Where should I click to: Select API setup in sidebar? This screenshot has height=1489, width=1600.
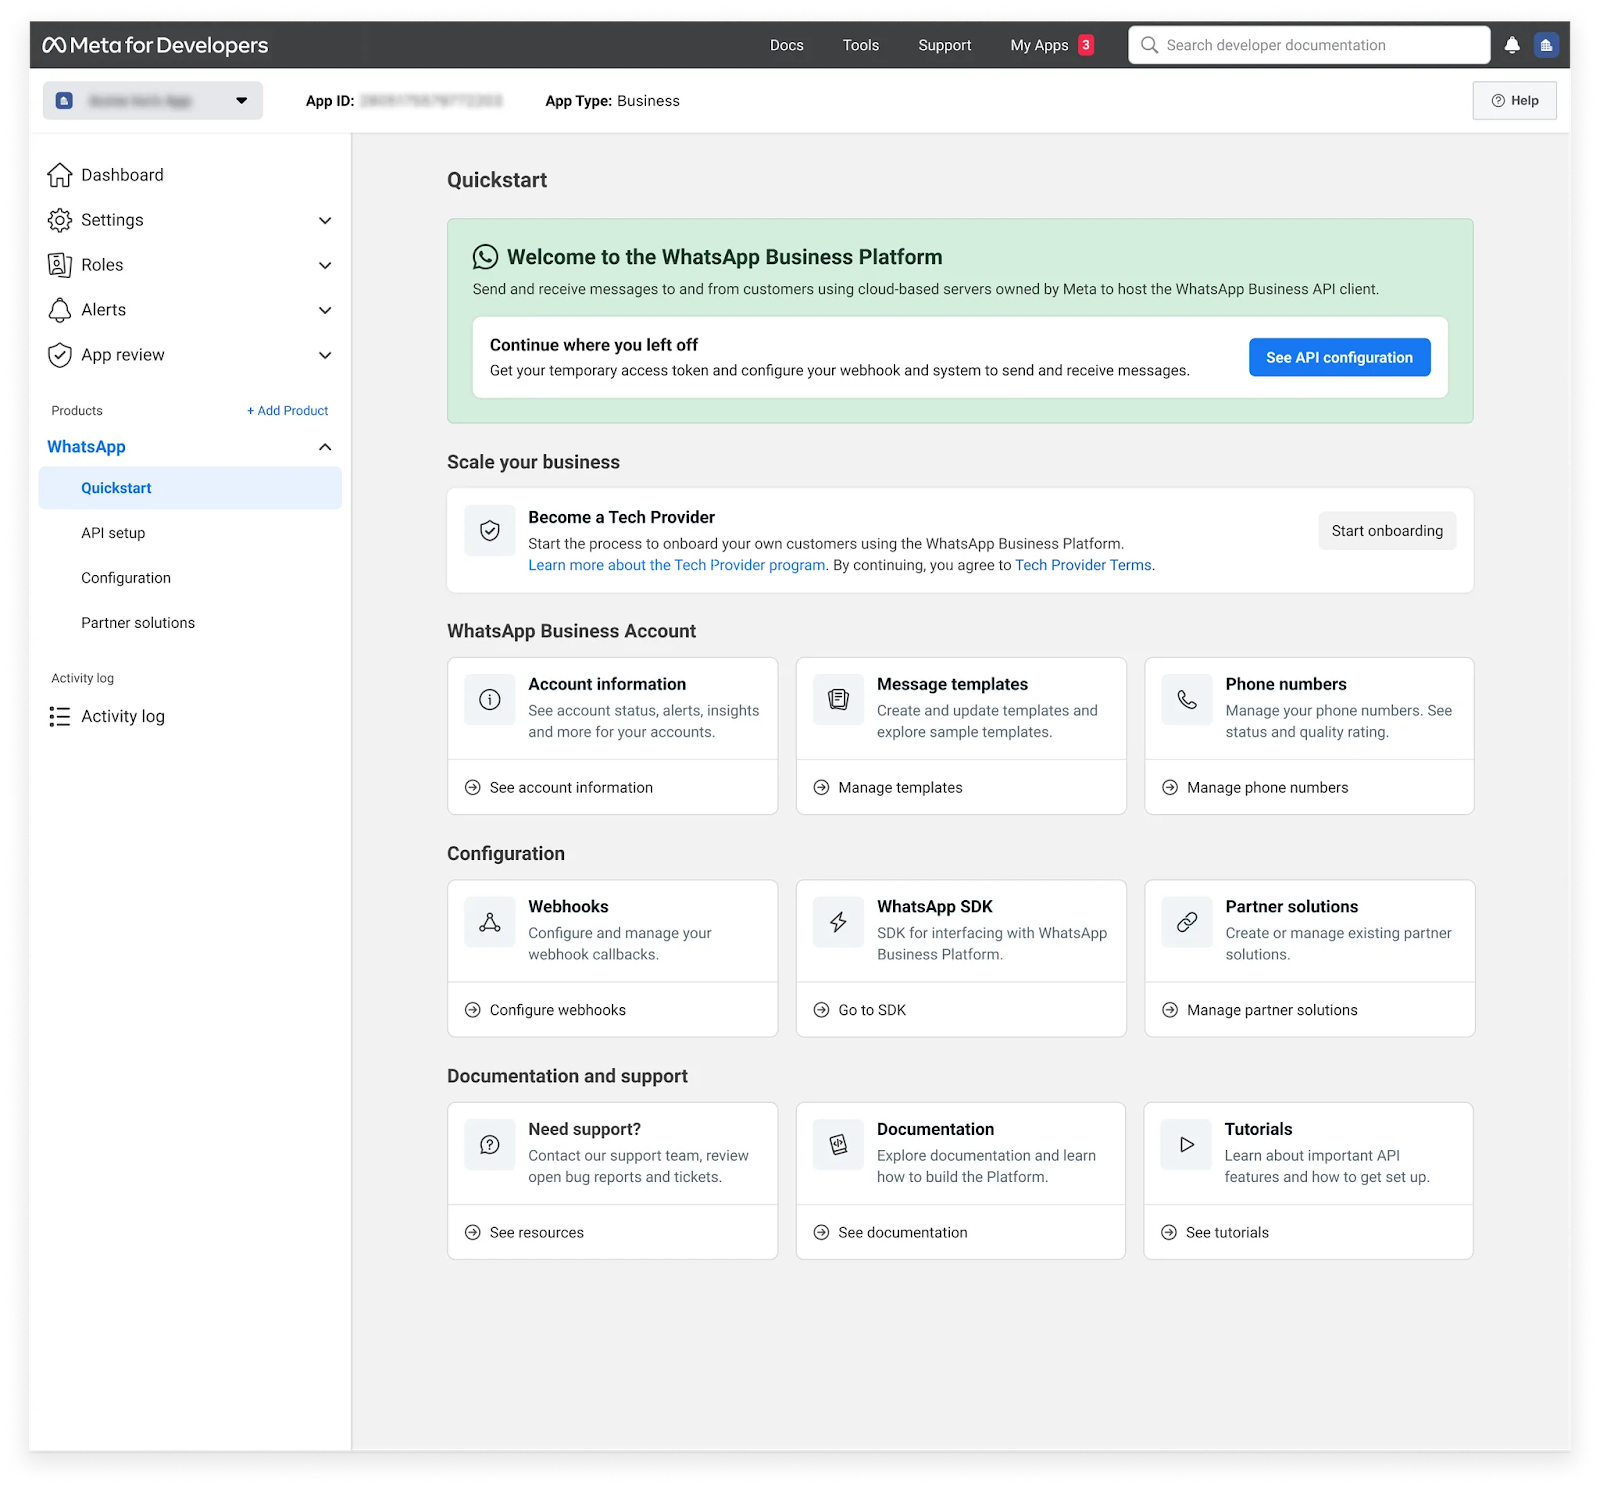pos(113,533)
